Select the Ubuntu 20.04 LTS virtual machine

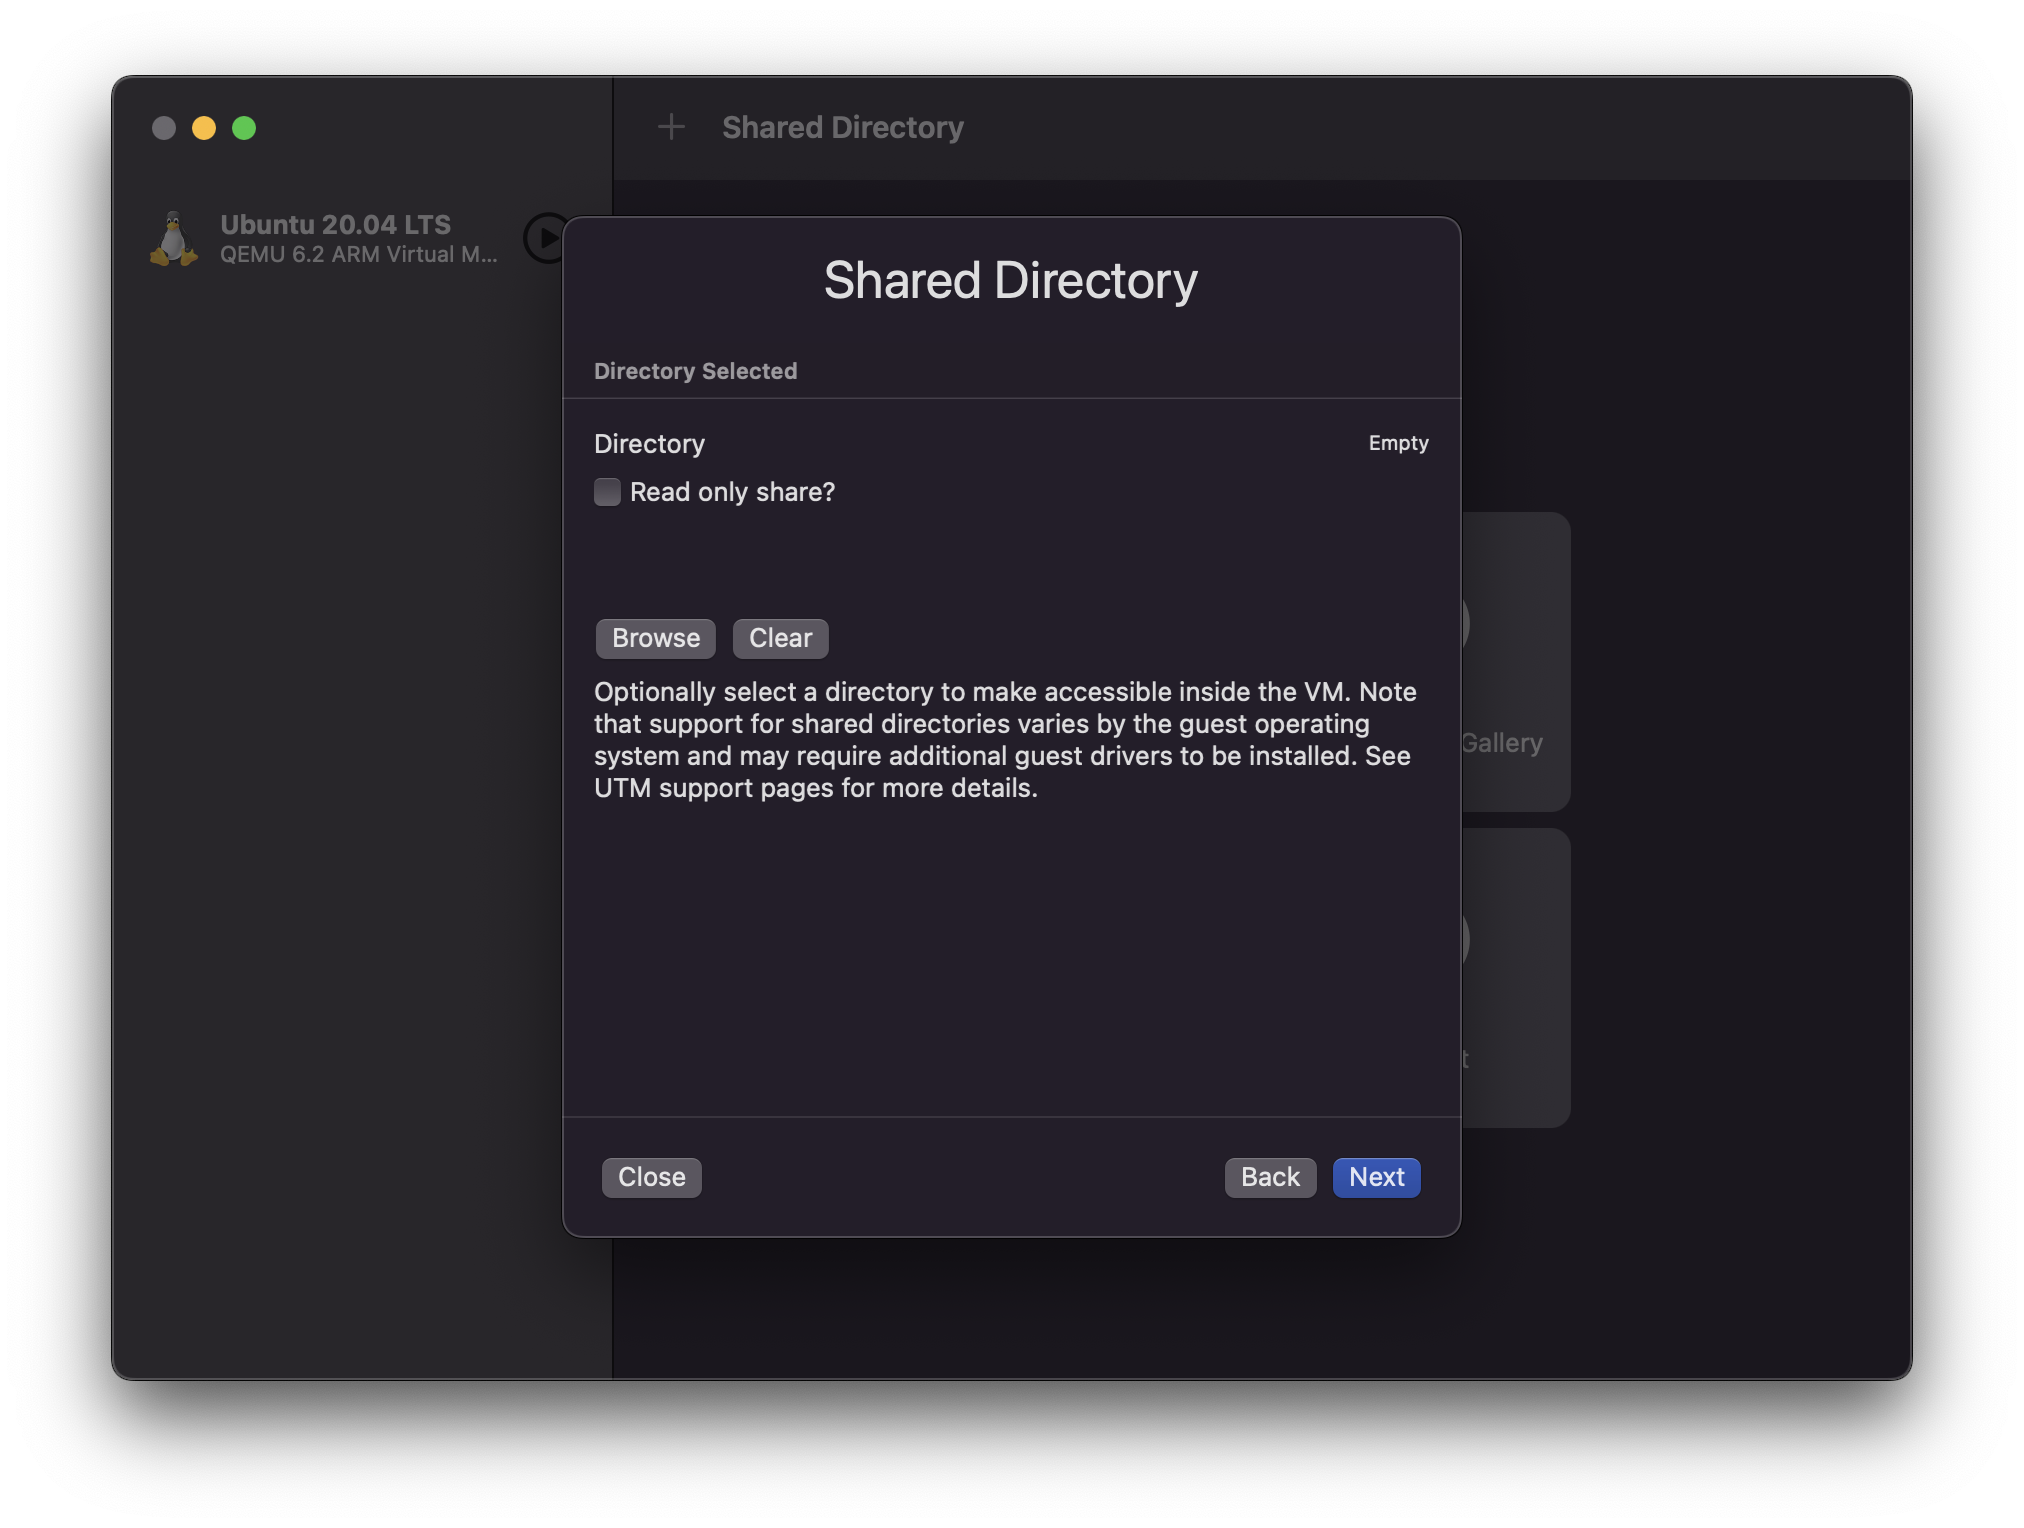tap(335, 225)
